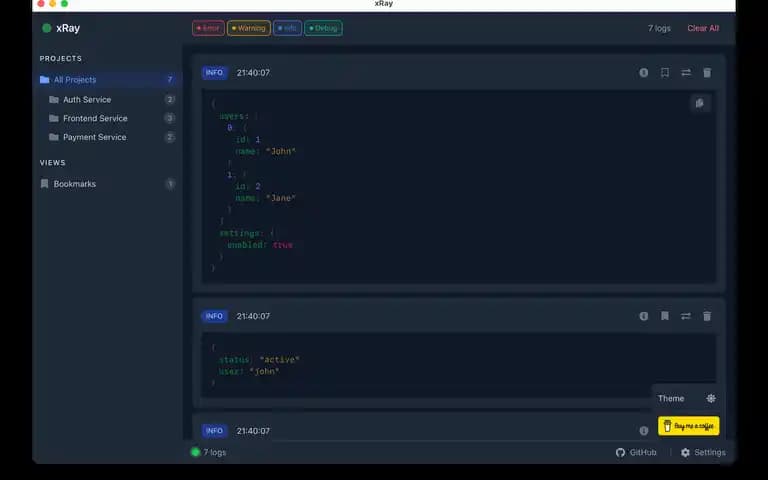Screen dimensions: 768x480
Task: Click the Buy me a coffee button
Action: click(689, 426)
